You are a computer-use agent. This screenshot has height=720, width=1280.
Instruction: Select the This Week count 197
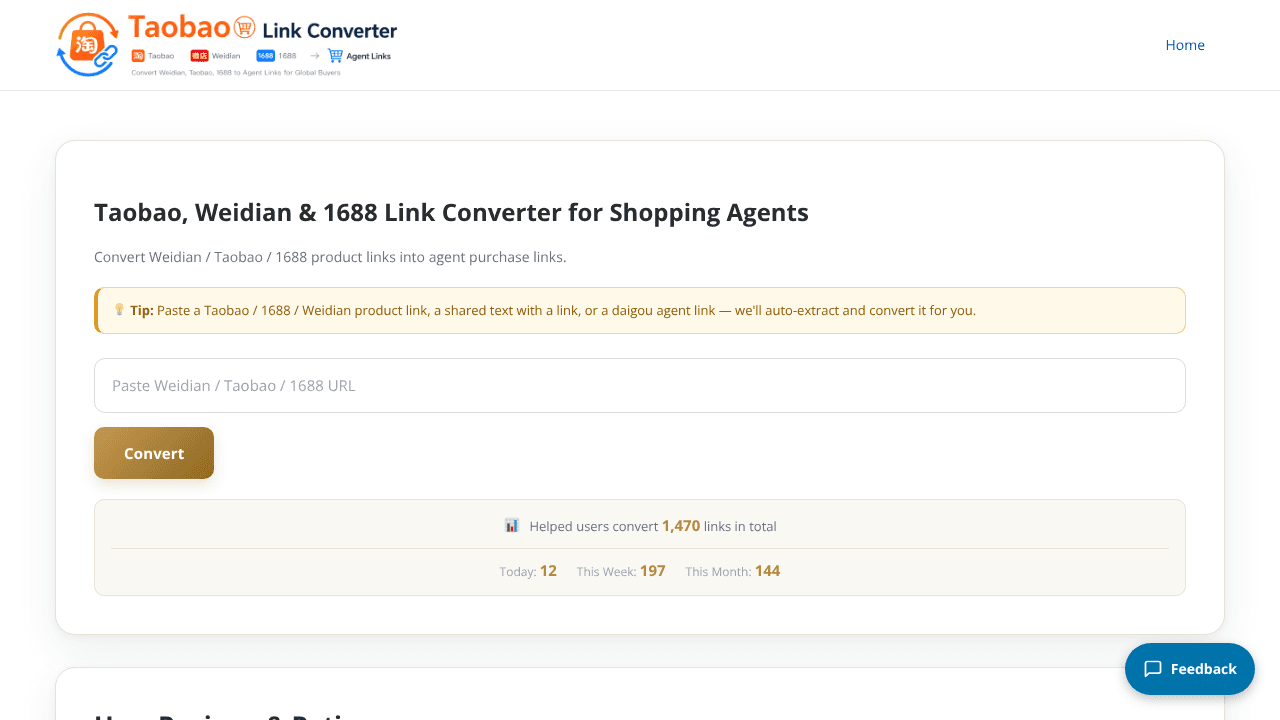[x=653, y=571]
